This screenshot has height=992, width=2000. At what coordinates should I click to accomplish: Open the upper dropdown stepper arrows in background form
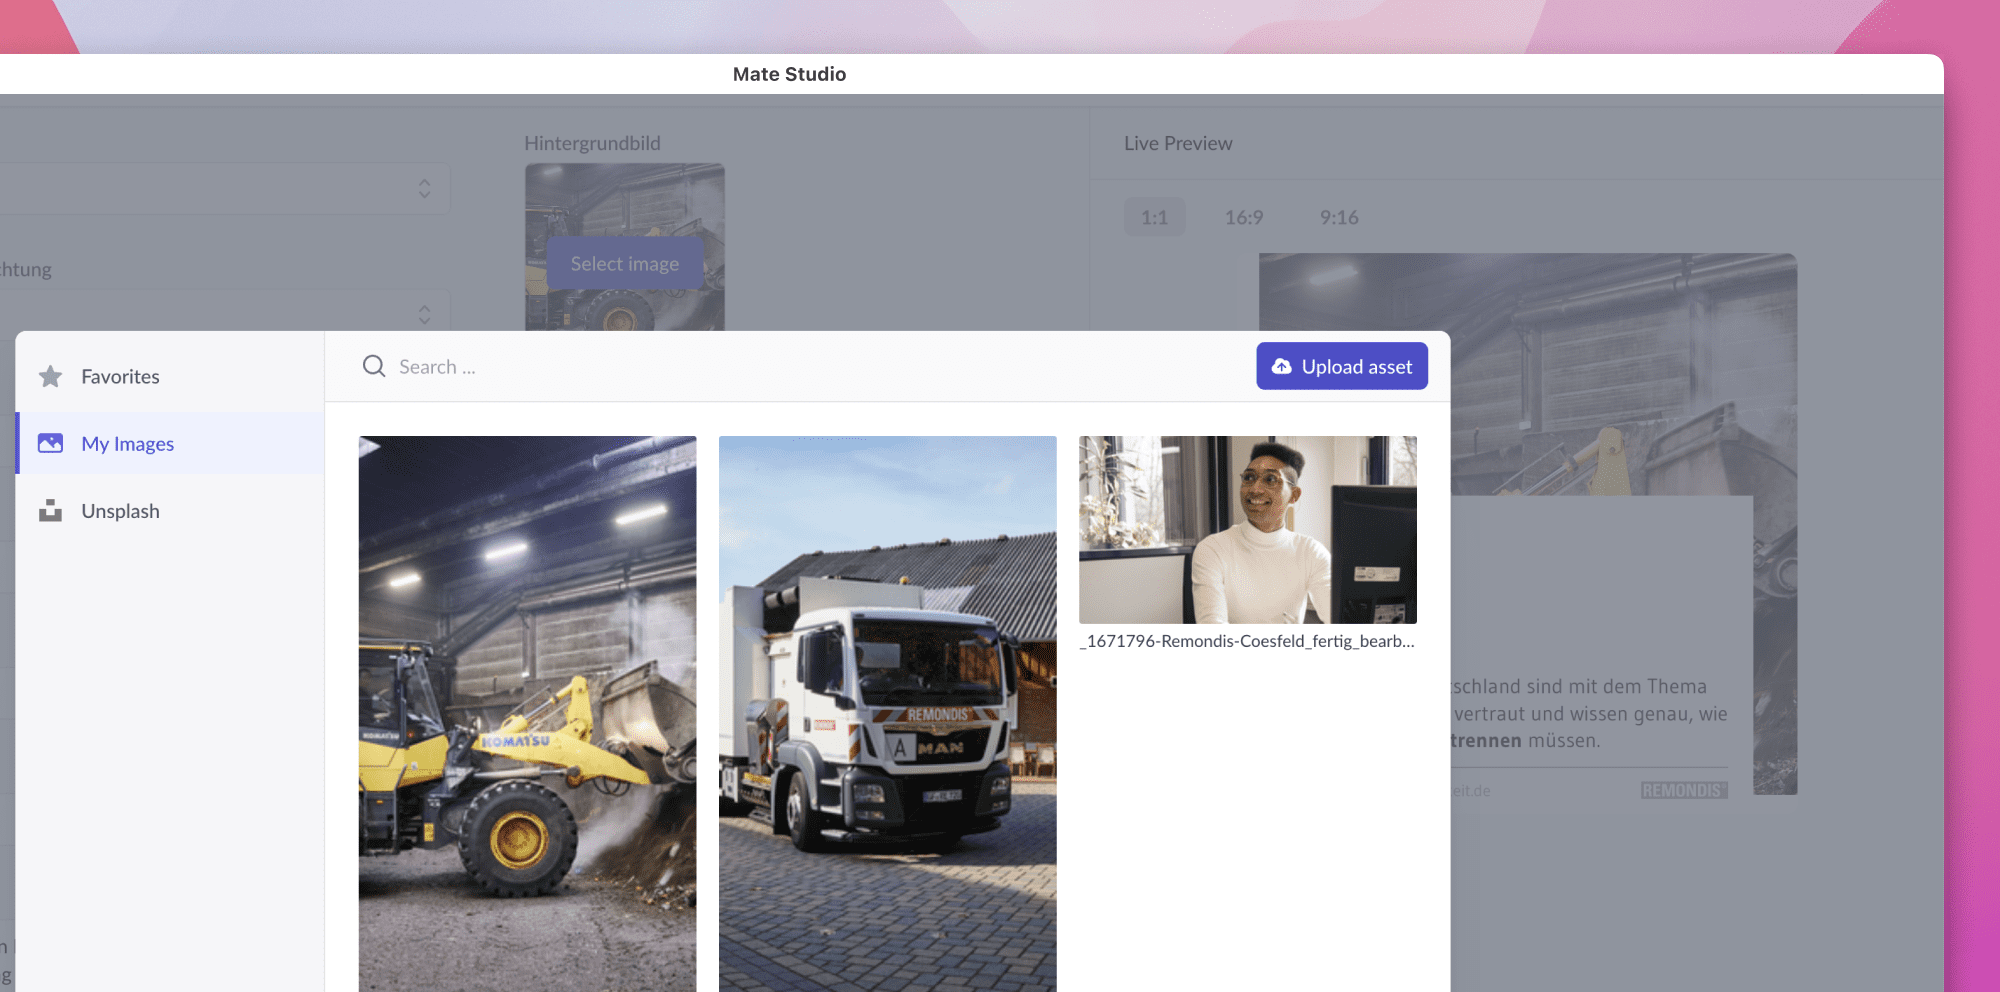point(425,188)
